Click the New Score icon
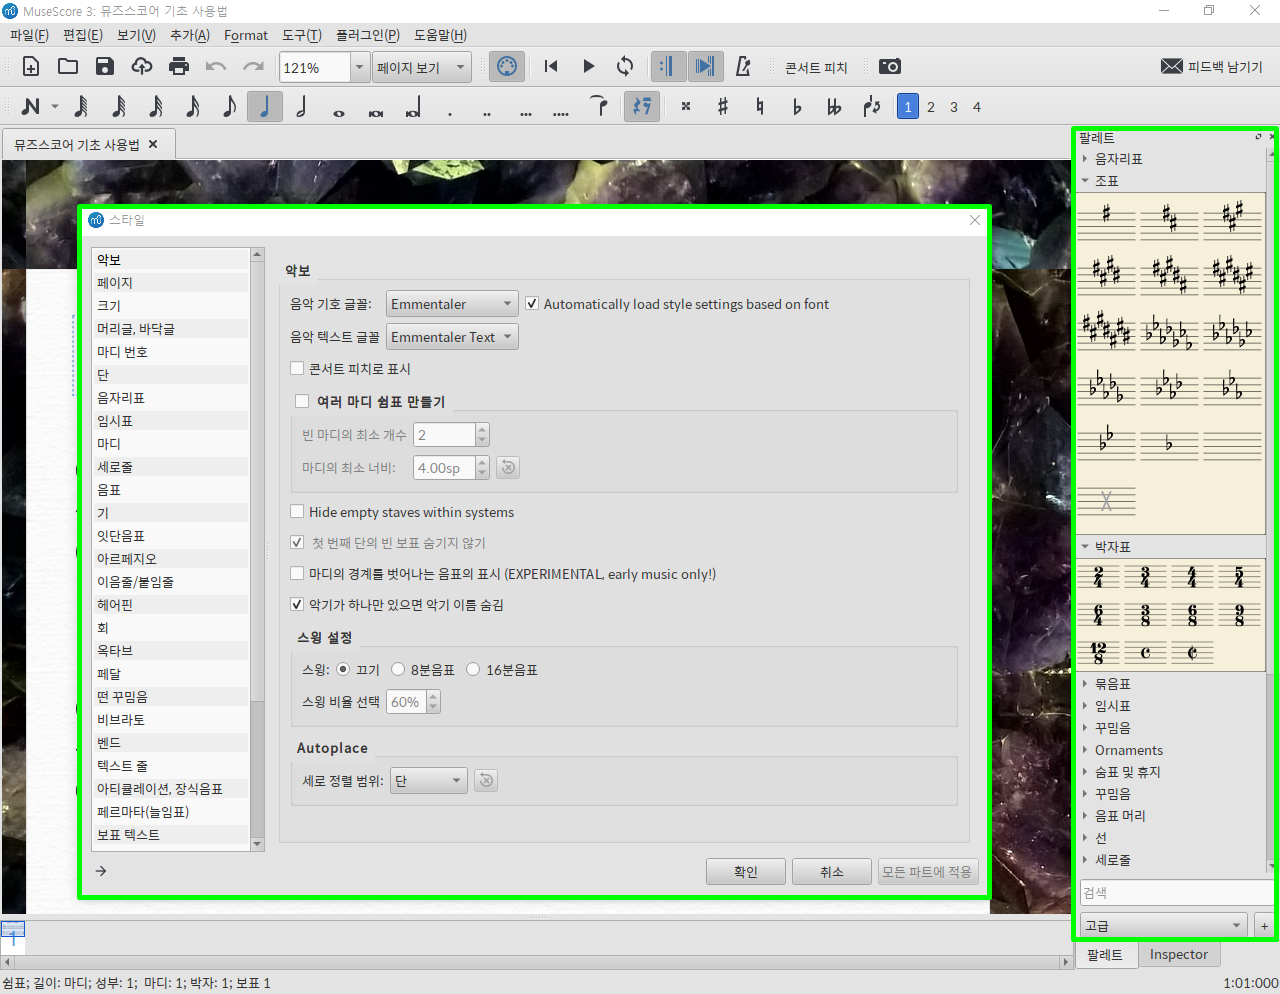The image size is (1280, 994). click(31, 67)
